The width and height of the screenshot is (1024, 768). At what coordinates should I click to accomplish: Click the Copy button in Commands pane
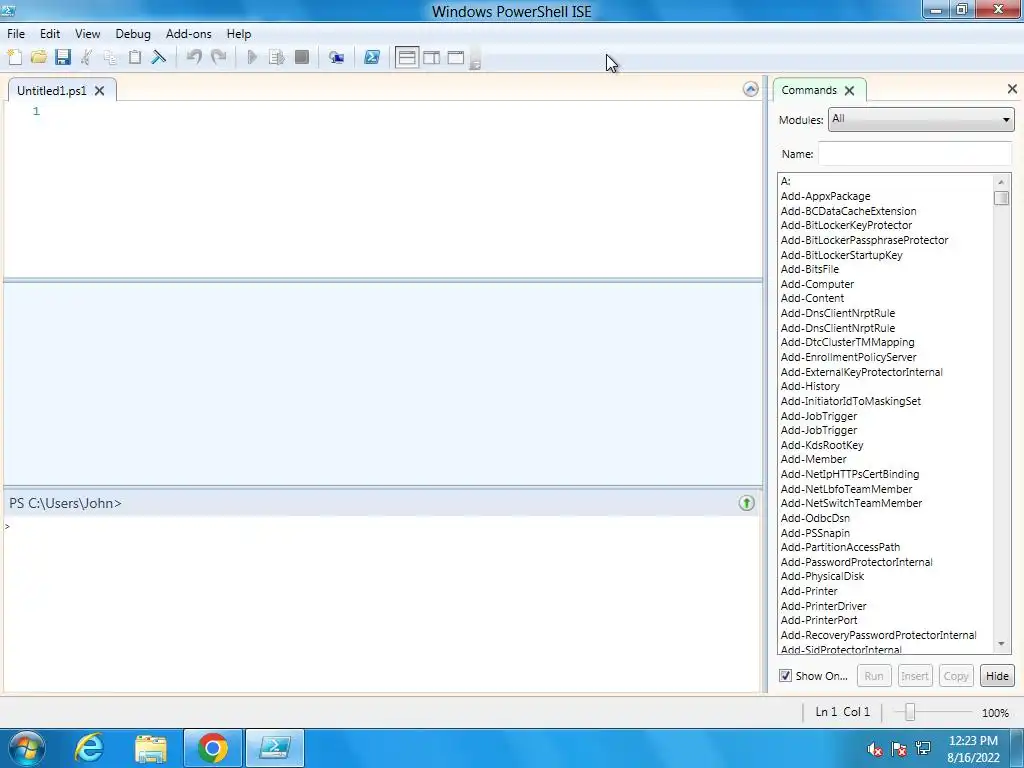956,676
